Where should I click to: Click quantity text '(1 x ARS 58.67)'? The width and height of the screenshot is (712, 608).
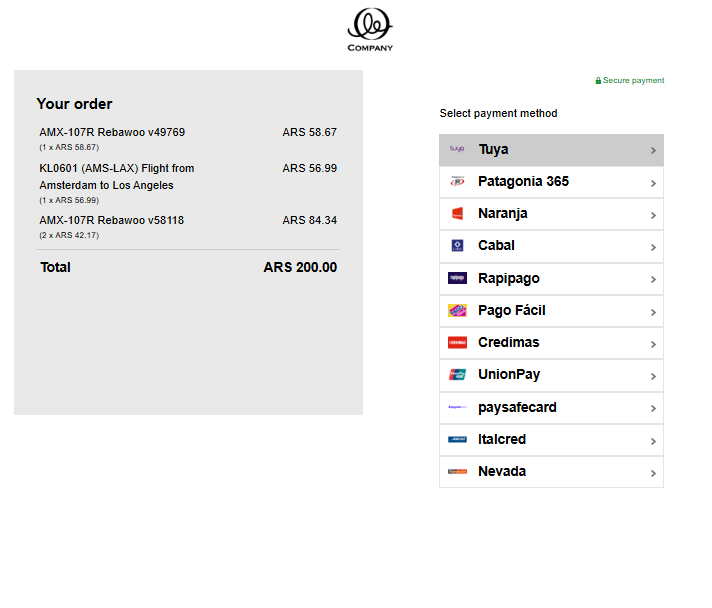point(69,147)
